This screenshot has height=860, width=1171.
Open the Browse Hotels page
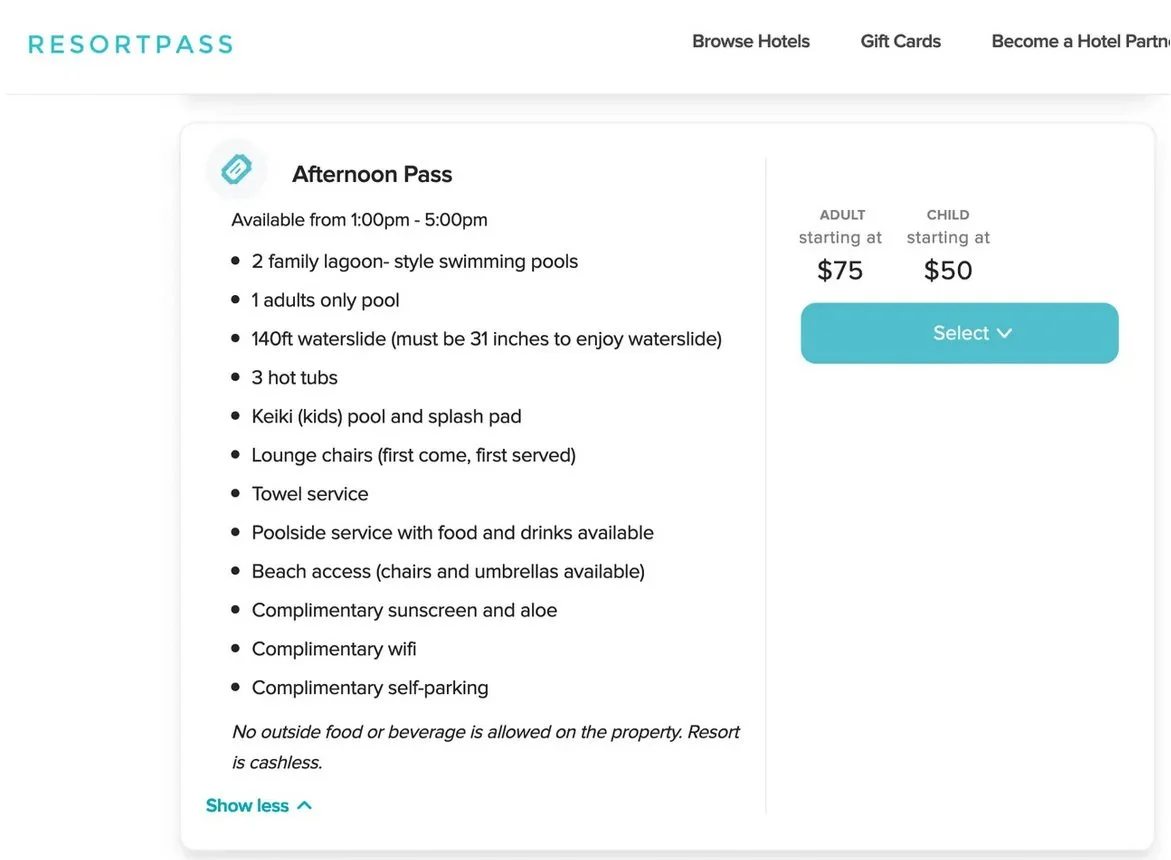751,42
